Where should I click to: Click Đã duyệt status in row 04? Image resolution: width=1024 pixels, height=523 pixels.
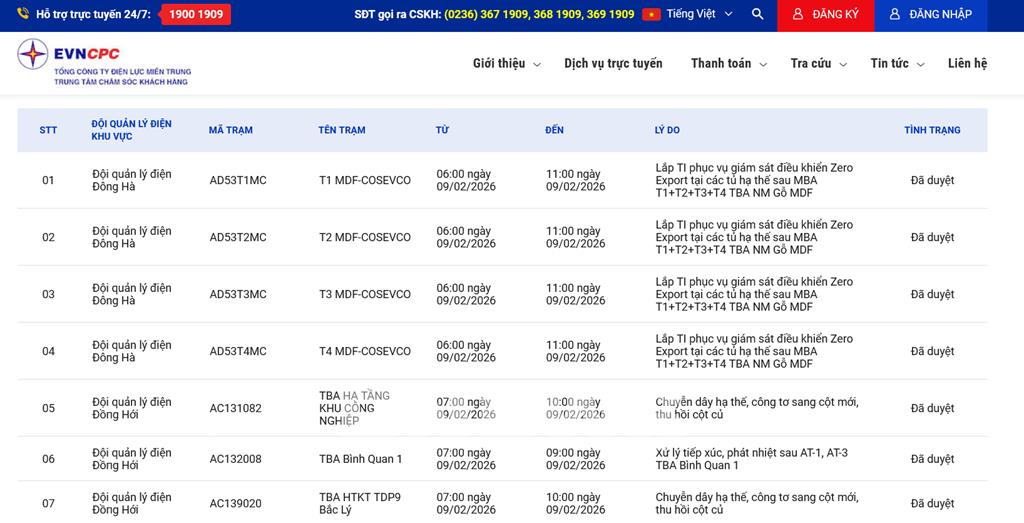pyautogui.click(x=932, y=352)
